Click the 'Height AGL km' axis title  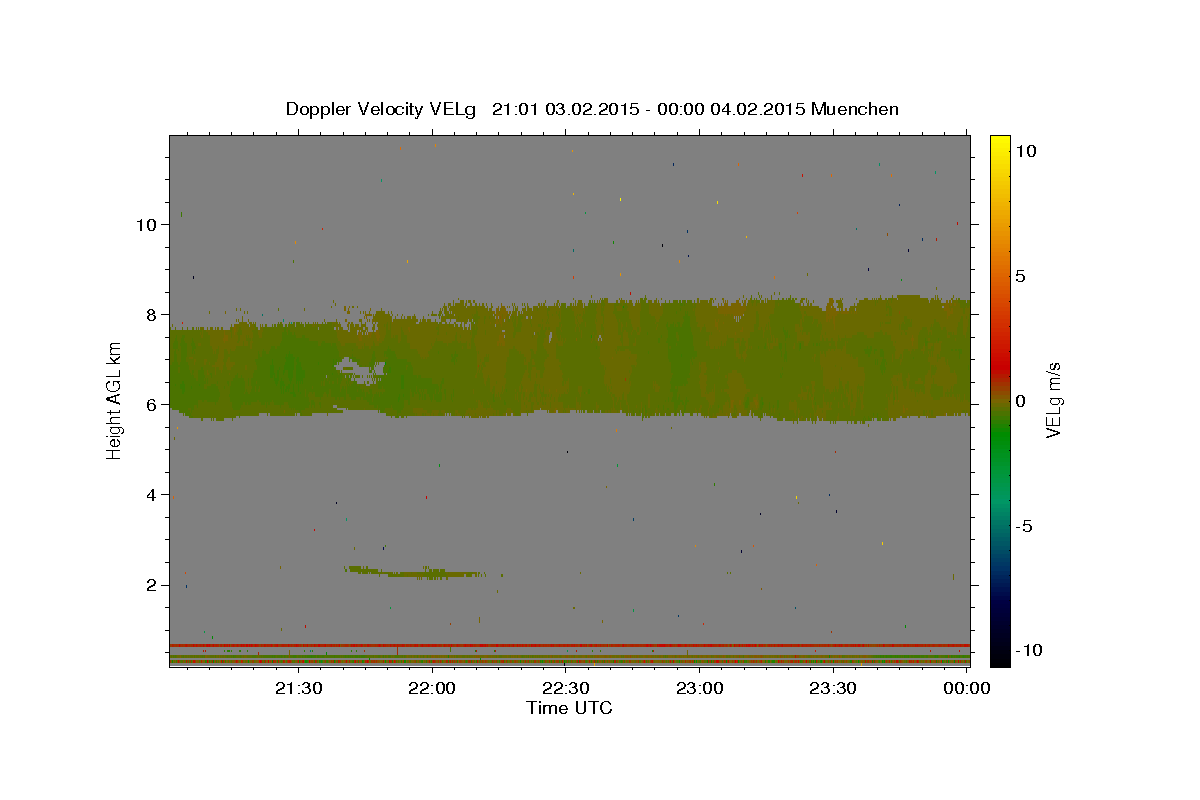point(114,401)
